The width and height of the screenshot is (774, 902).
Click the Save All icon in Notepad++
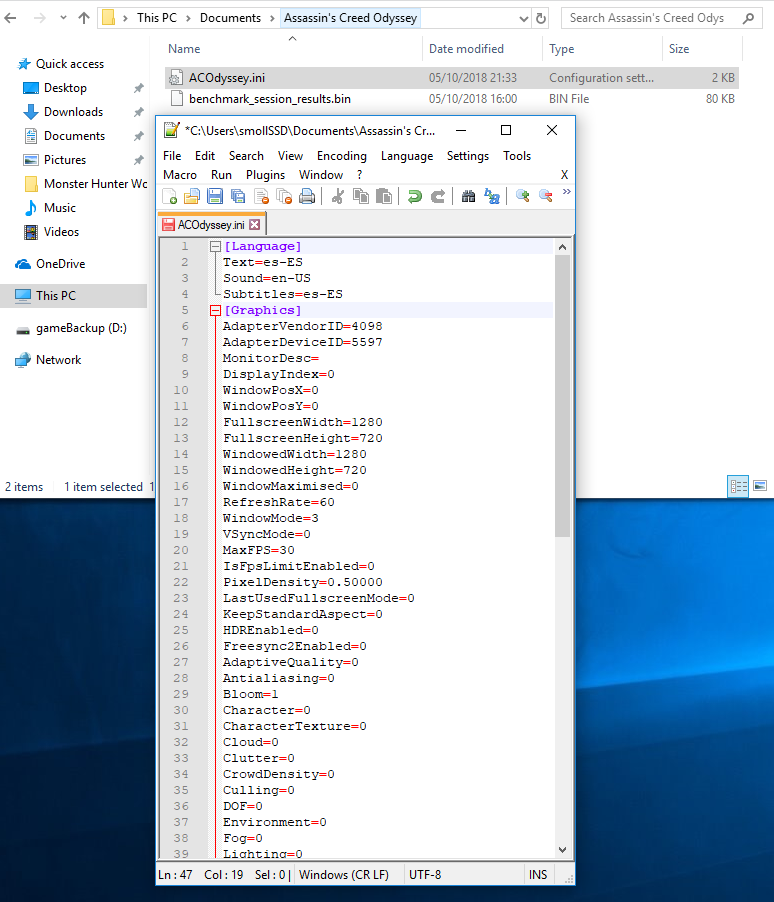tap(238, 197)
